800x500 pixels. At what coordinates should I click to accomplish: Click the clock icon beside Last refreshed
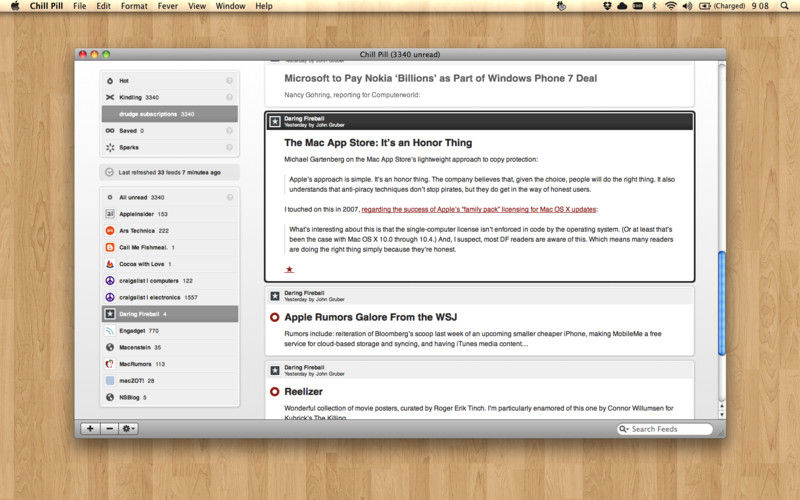[109, 172]
